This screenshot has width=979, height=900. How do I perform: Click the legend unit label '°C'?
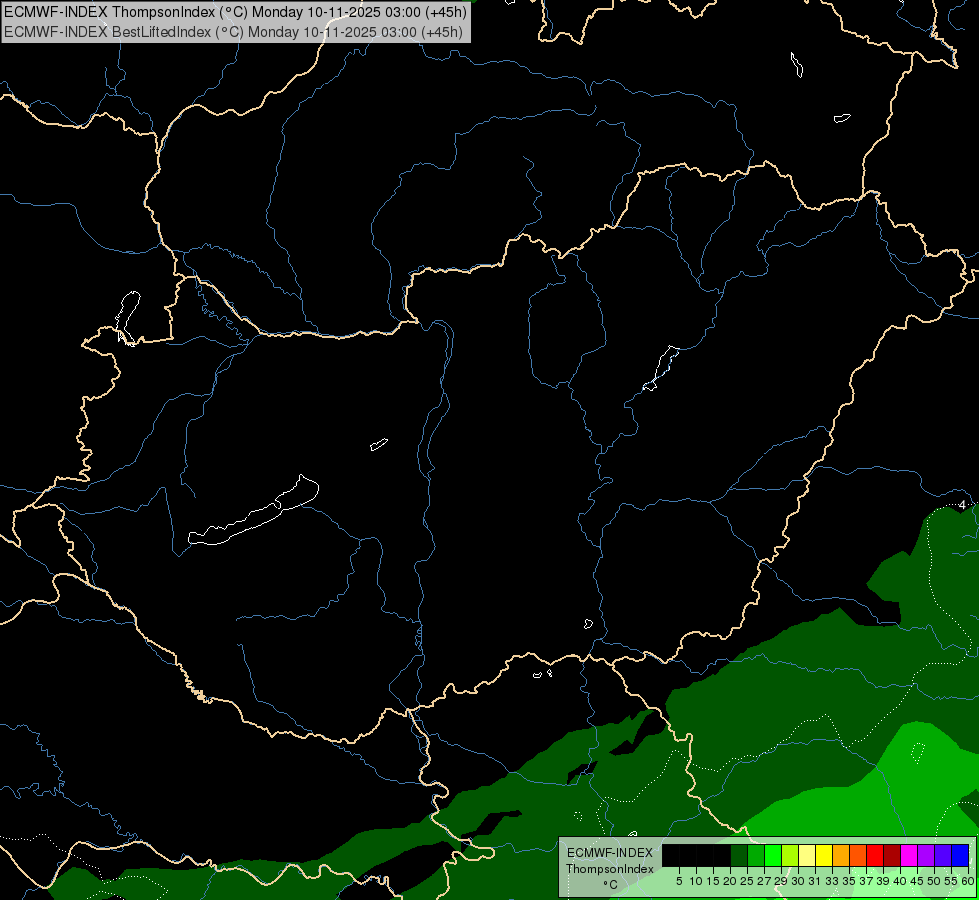[x=611, y=885]
